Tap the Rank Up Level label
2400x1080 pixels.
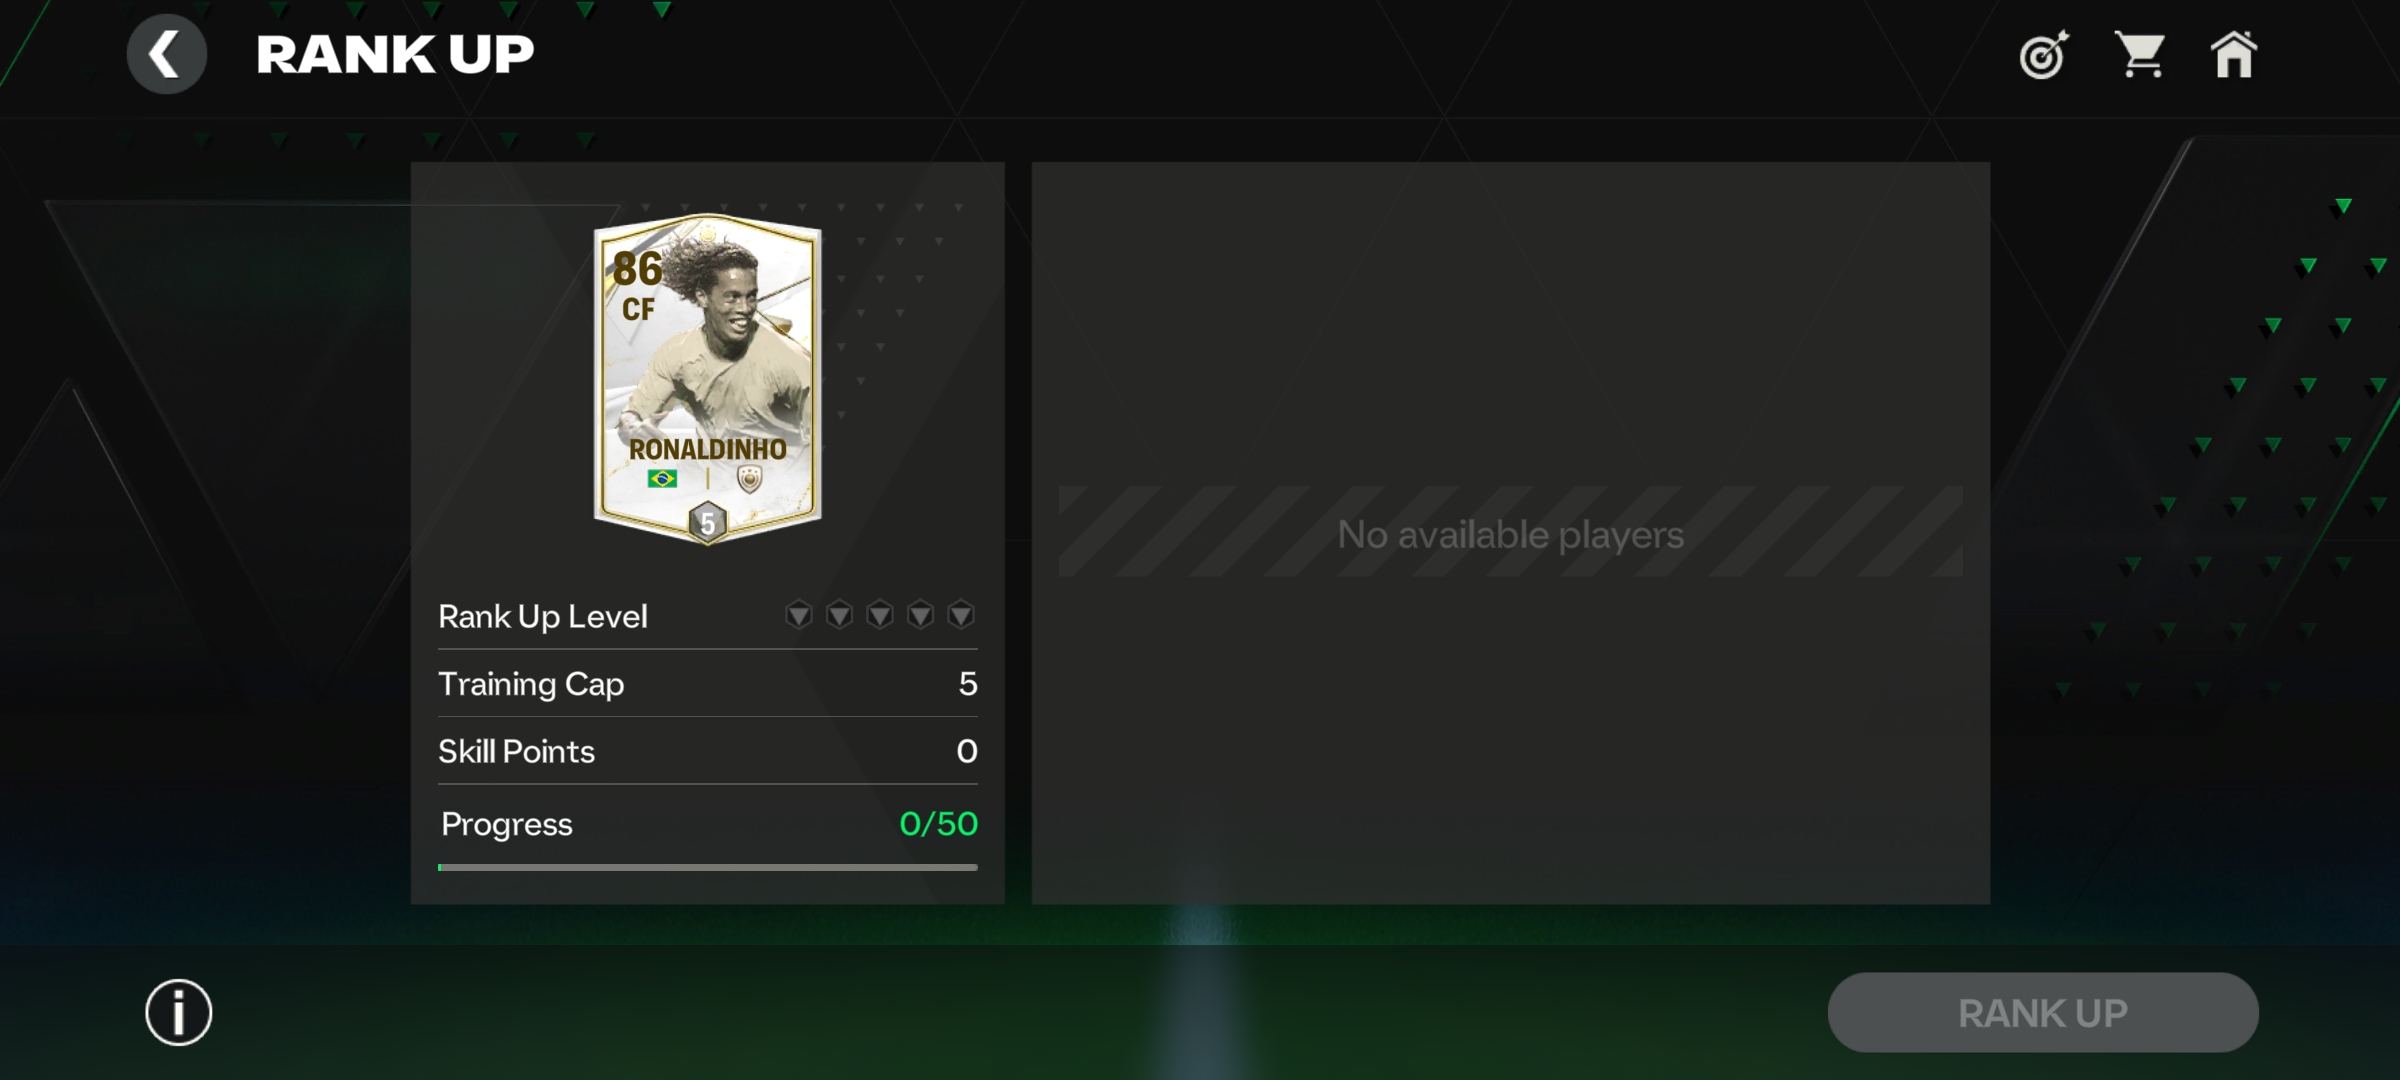543,616
